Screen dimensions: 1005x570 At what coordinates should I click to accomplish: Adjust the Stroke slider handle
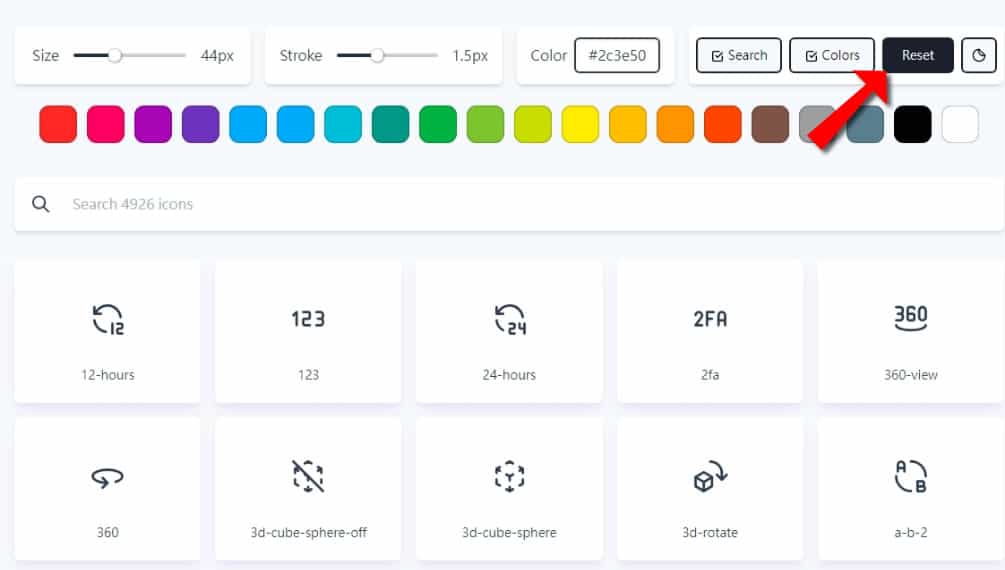click(x=378, y=55)
